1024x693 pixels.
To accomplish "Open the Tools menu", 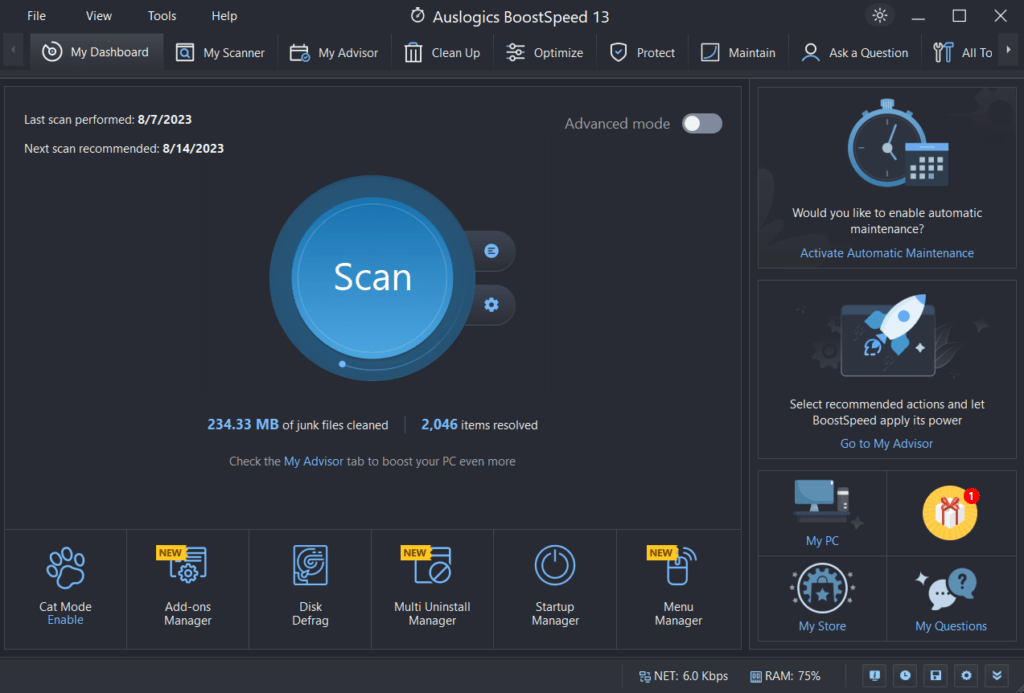I will click(x=161, y=15).
